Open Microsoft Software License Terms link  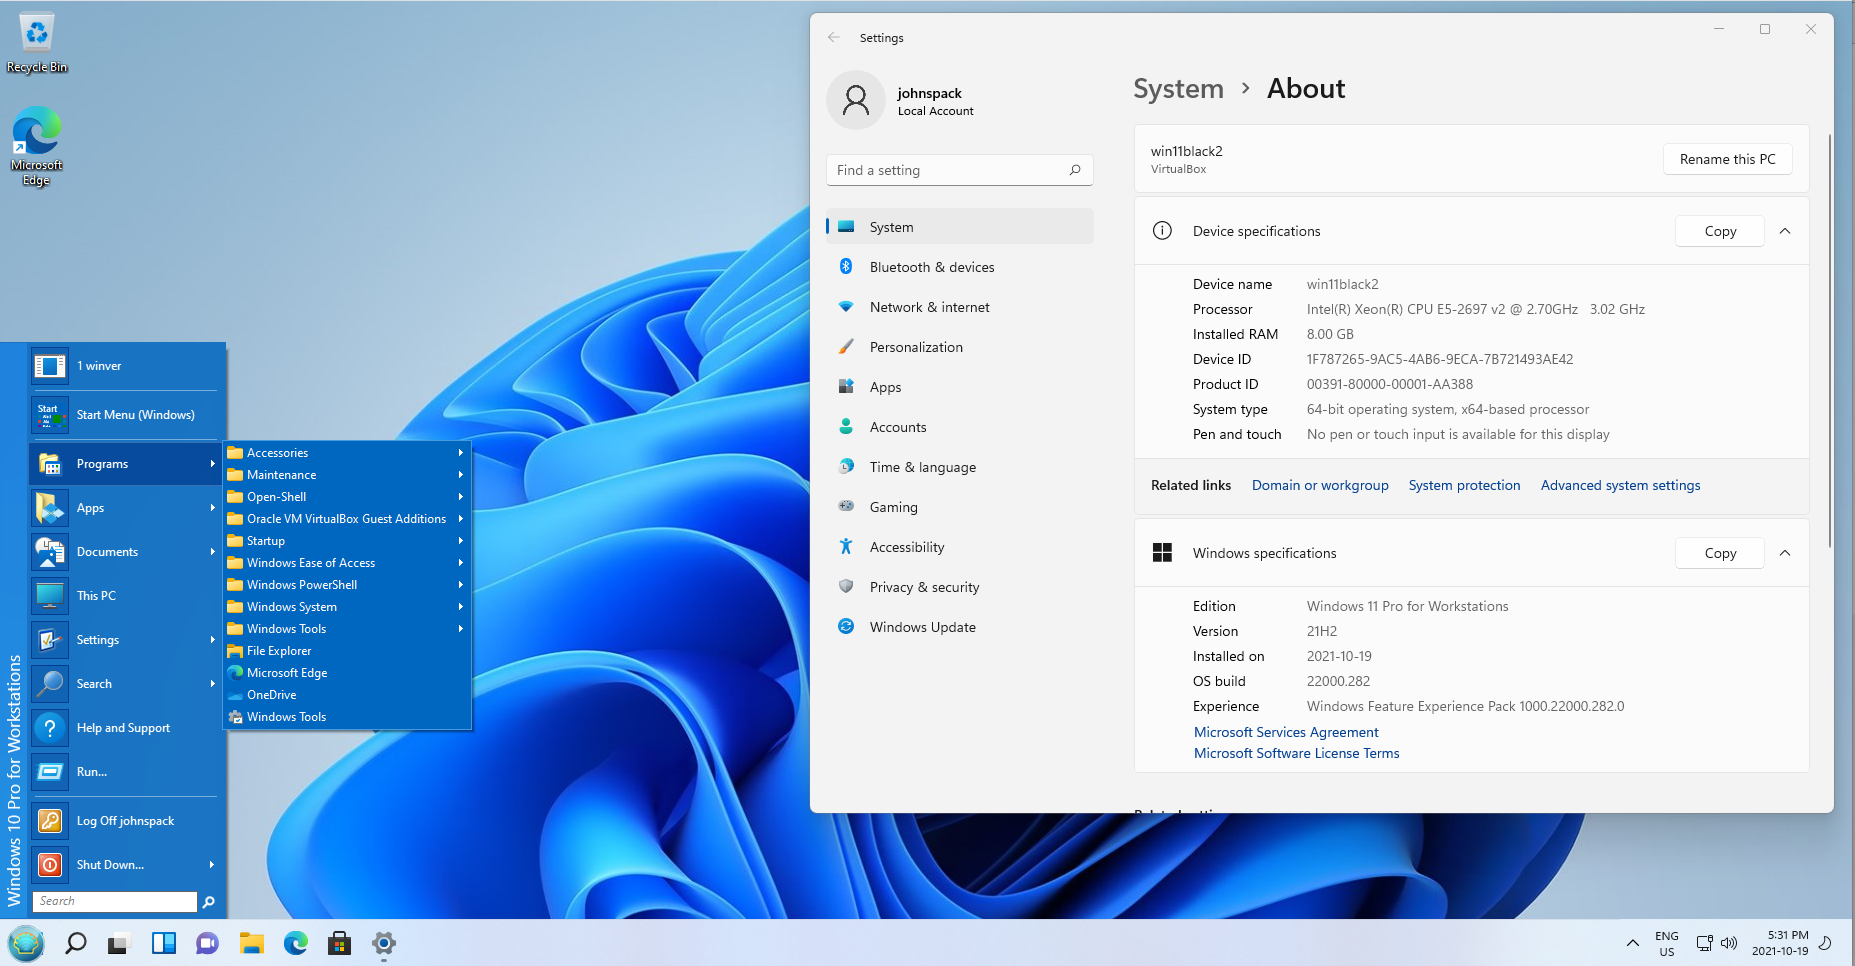tap(1296, 753)
